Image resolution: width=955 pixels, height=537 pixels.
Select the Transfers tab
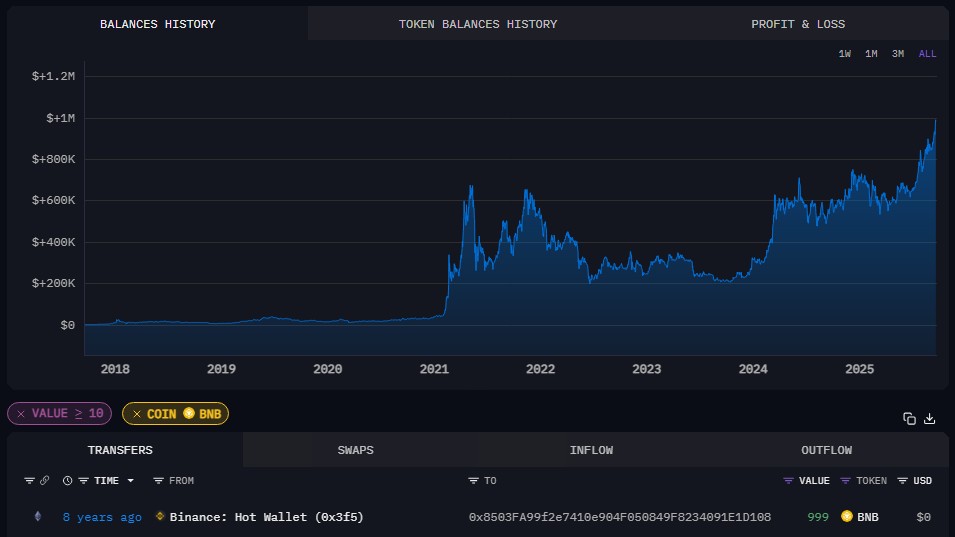[x=120, y=450]
